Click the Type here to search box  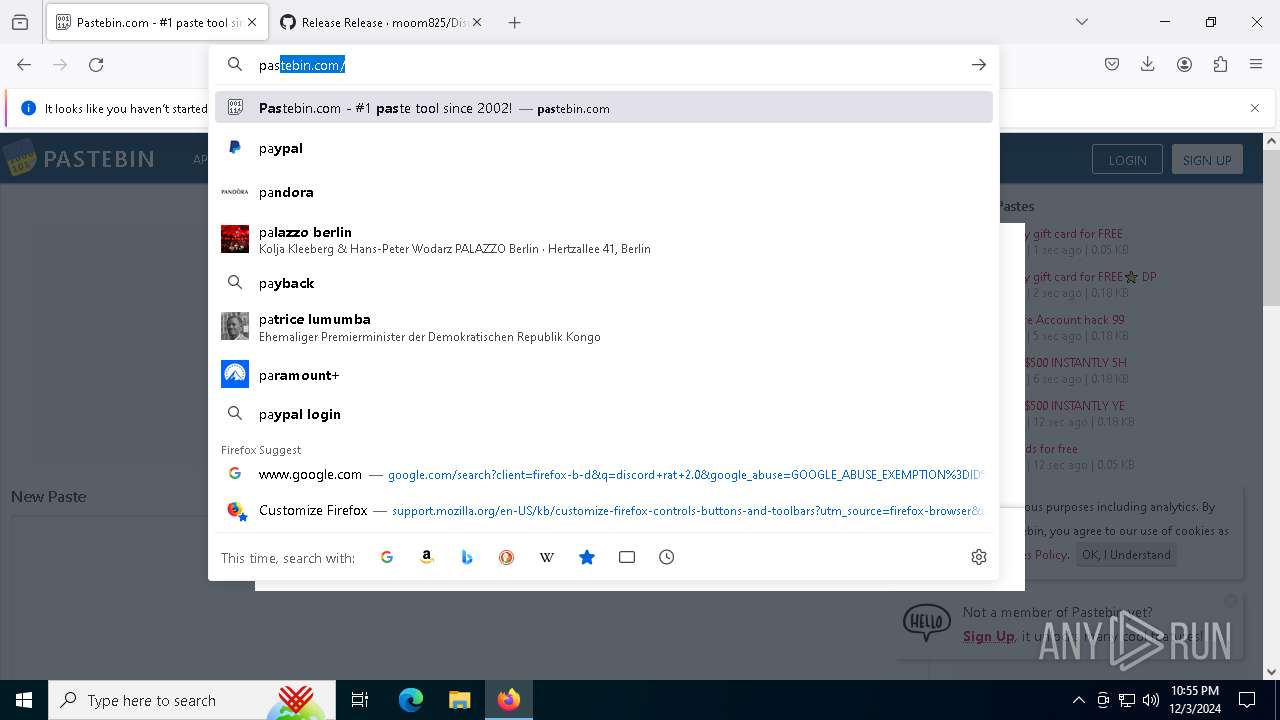(193, 700)
